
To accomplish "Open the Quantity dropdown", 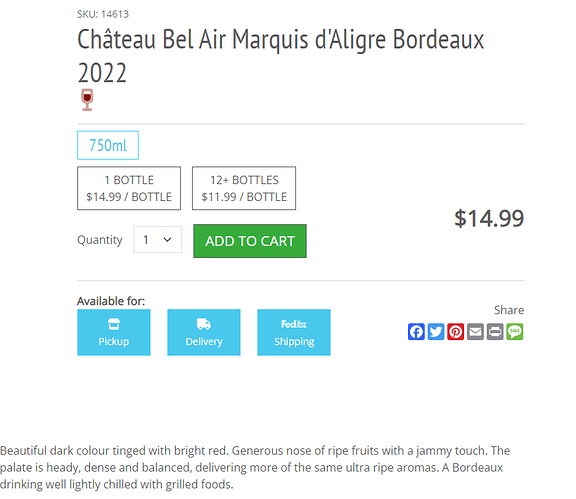I will click(x=158, y=240).
